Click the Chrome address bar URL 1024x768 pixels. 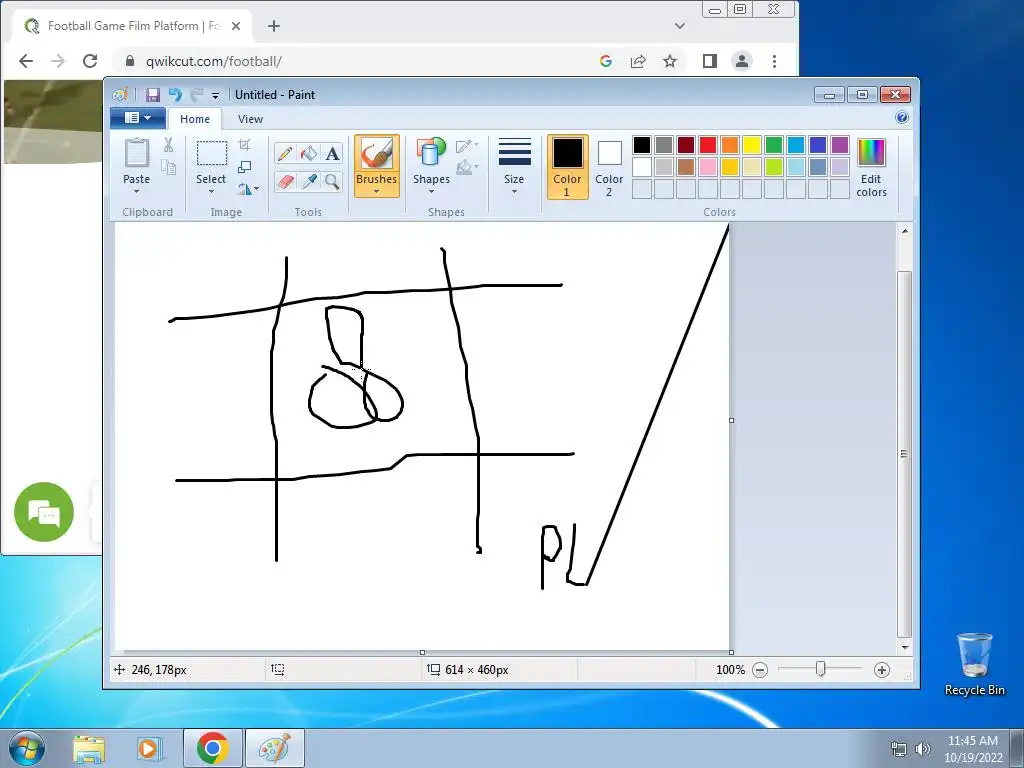point(214,61)
